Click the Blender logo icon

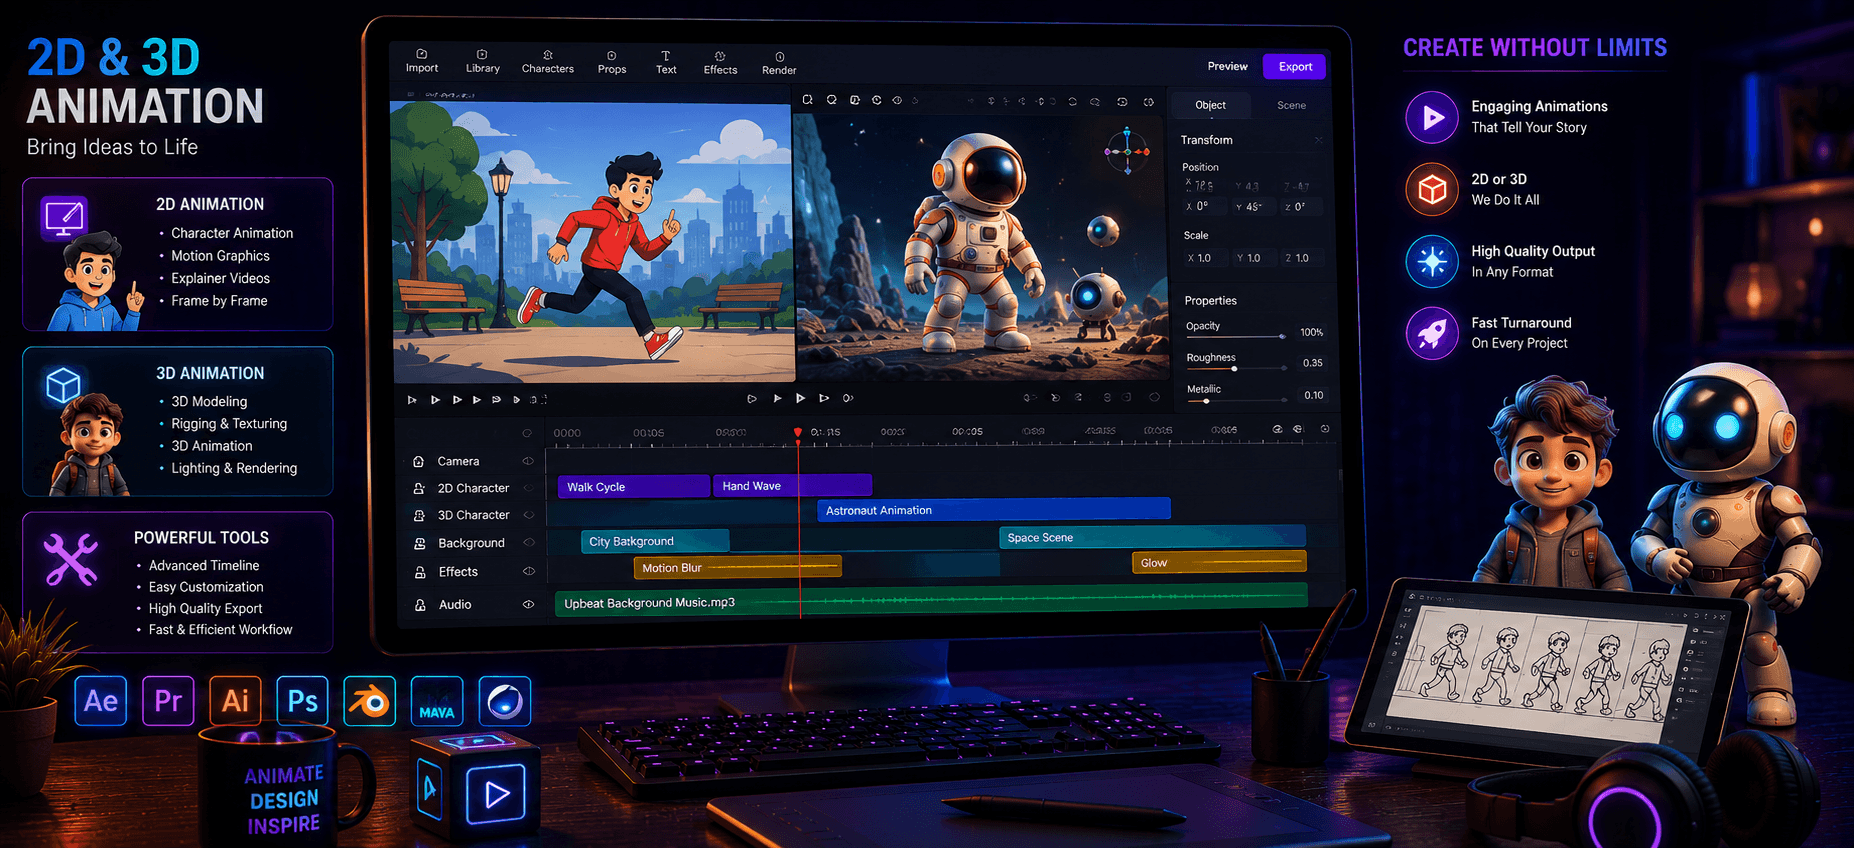pos(370,701)
